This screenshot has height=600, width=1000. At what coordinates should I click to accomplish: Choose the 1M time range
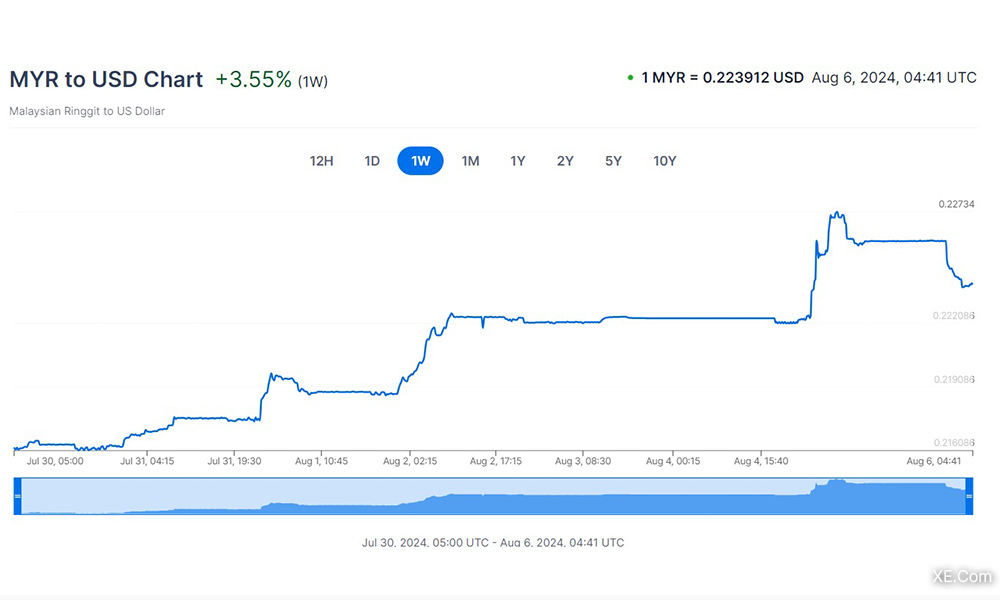point(470,161)
